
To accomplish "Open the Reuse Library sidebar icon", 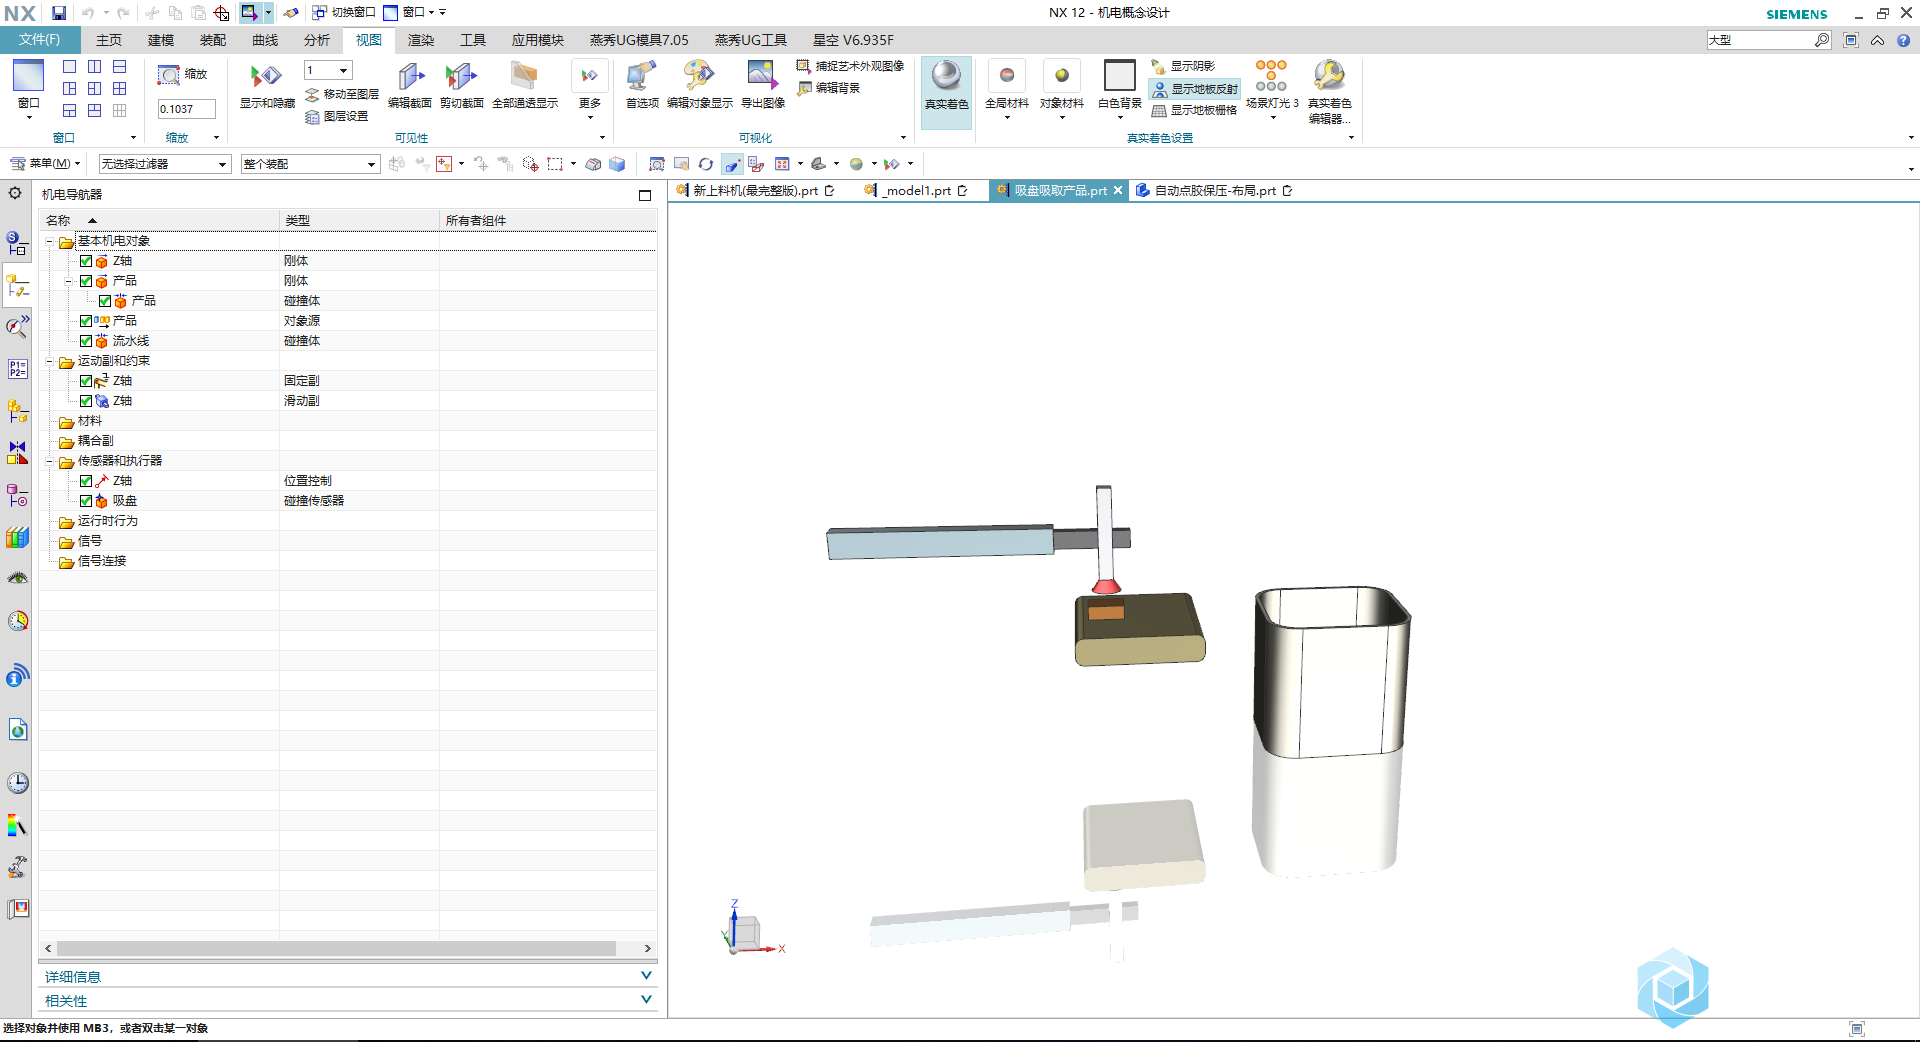I will coord(18,538).
